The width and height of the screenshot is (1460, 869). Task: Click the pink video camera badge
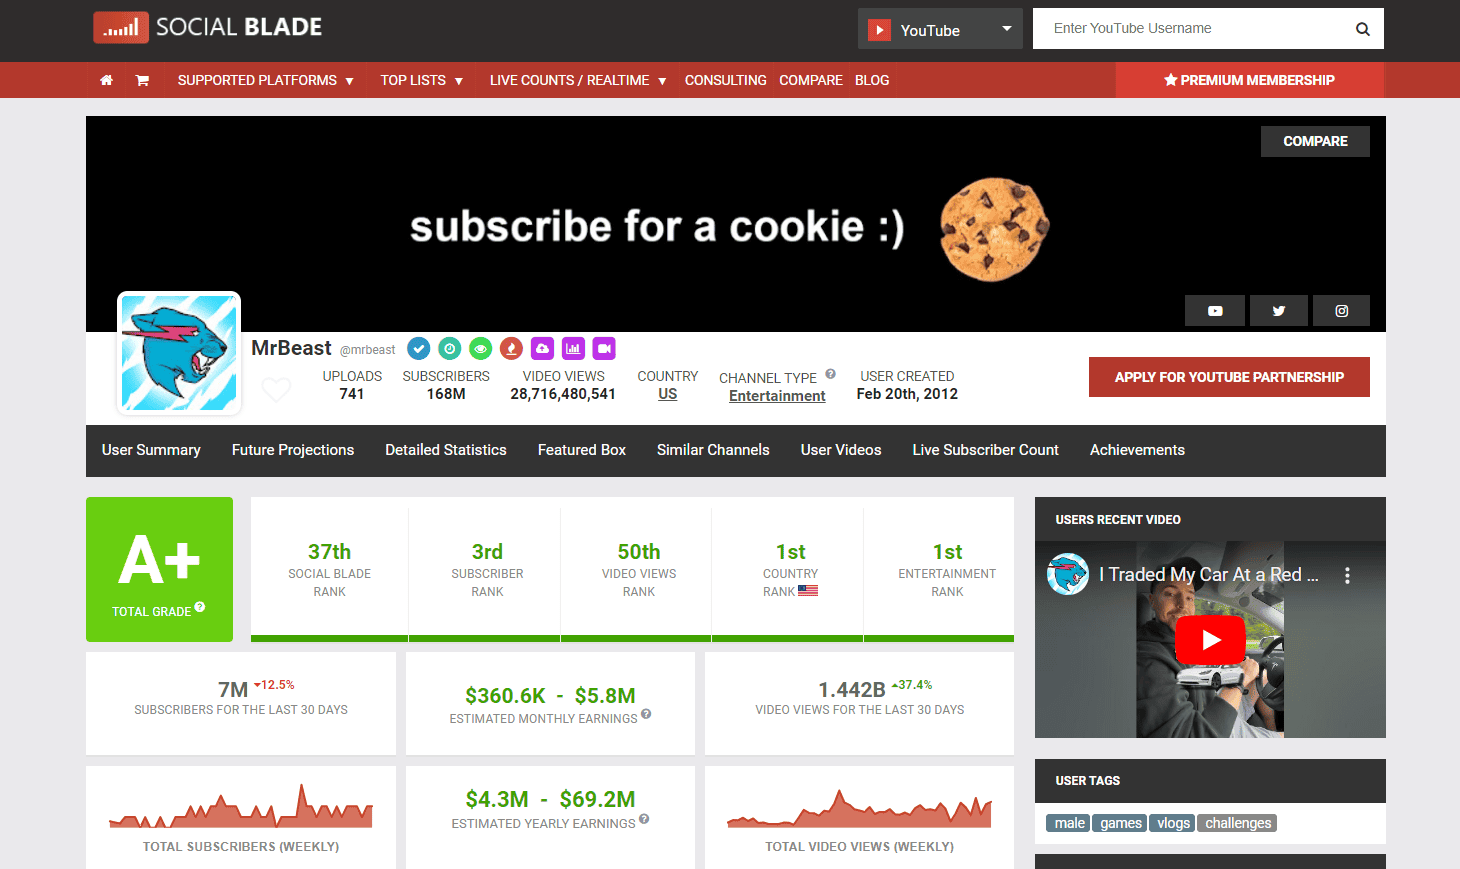point(604,348)
